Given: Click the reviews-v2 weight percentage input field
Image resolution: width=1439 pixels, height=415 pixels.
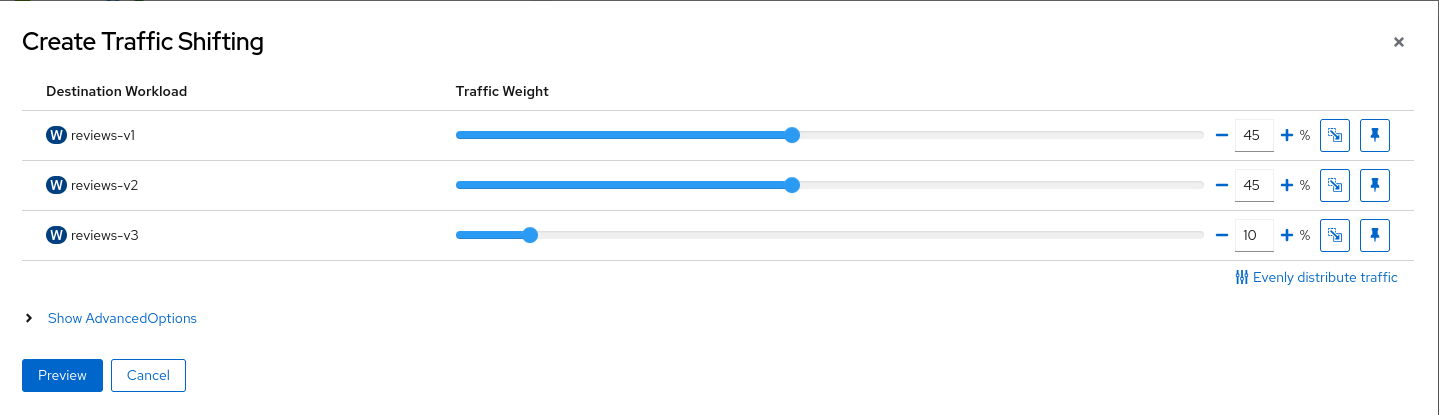Looking at the screenshot, I should (1254, 185).
